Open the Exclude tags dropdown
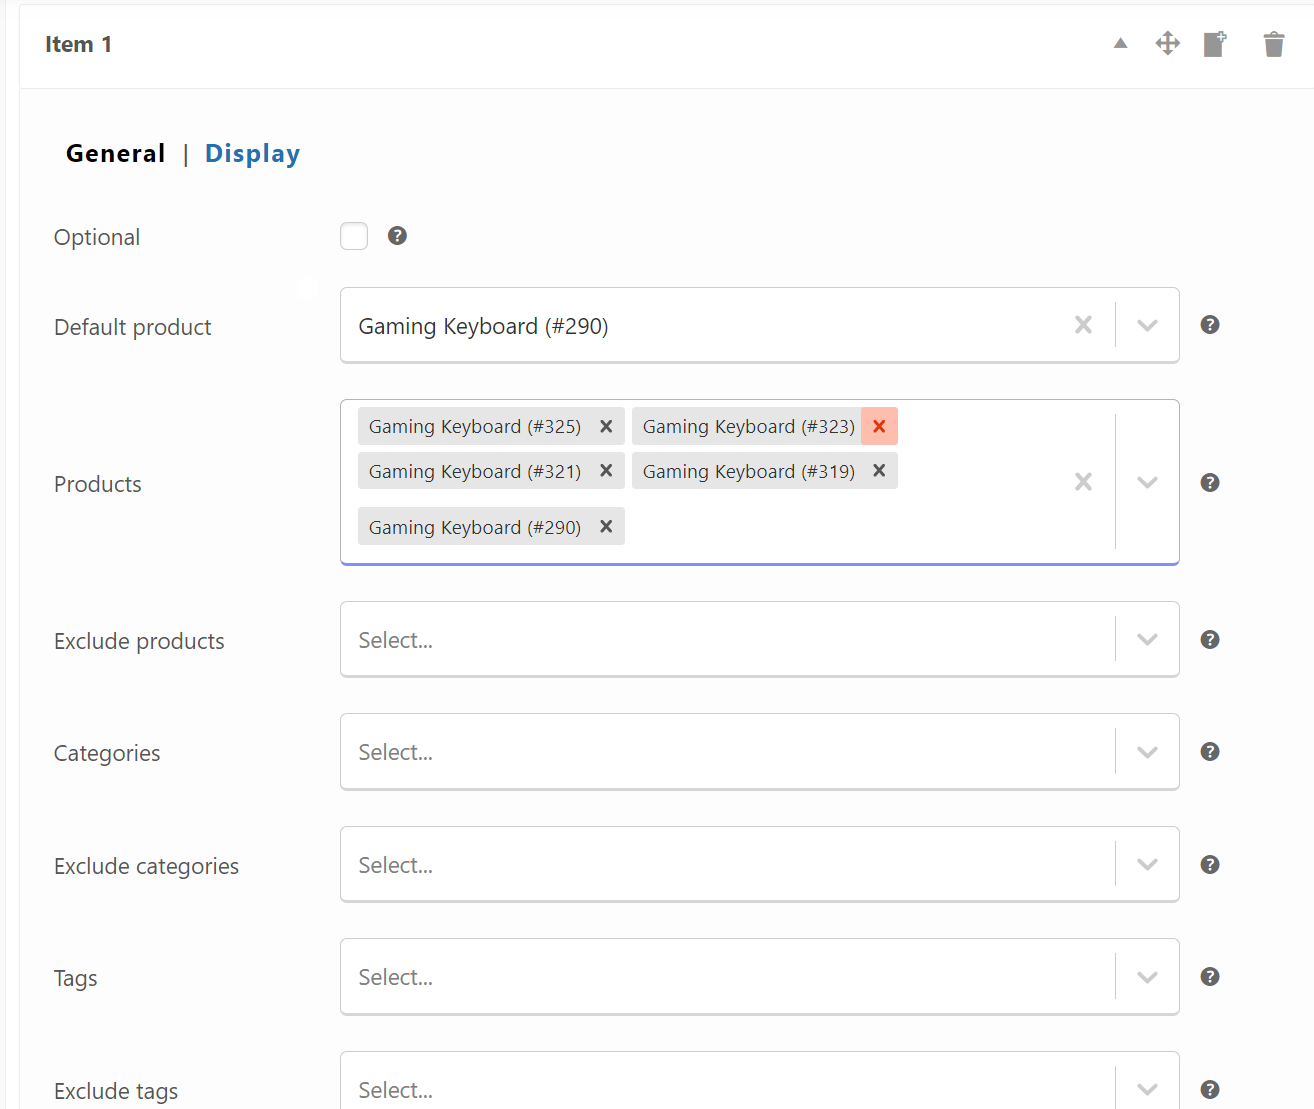Image resolution: width=1314 pixels, height=1109 pixels. [1147, 1089]
